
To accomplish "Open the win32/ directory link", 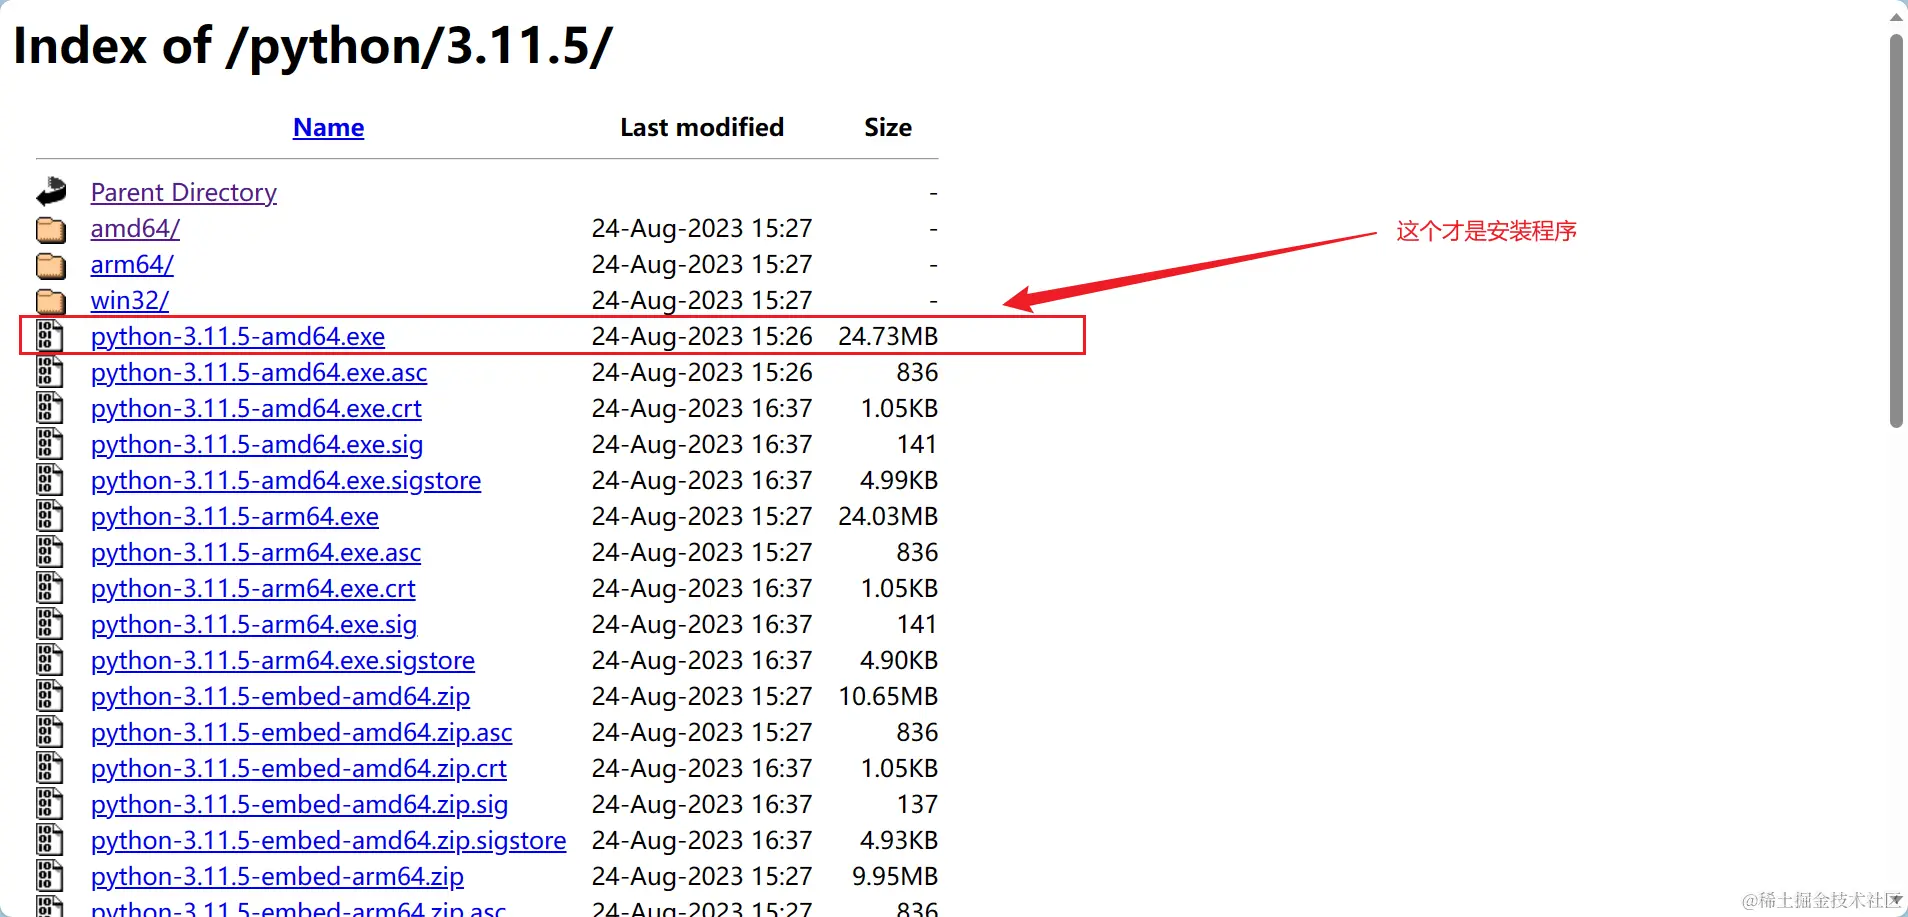I will pyautogui.click(x=130, y=300).
